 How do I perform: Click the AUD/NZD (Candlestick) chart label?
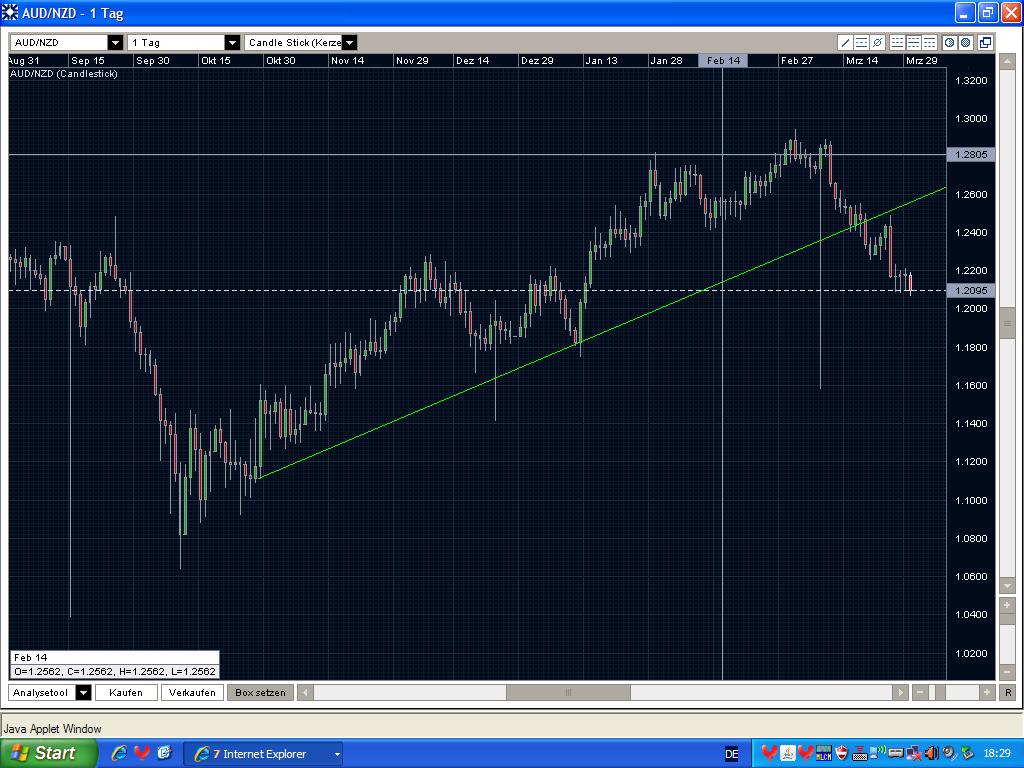(64, 74)
